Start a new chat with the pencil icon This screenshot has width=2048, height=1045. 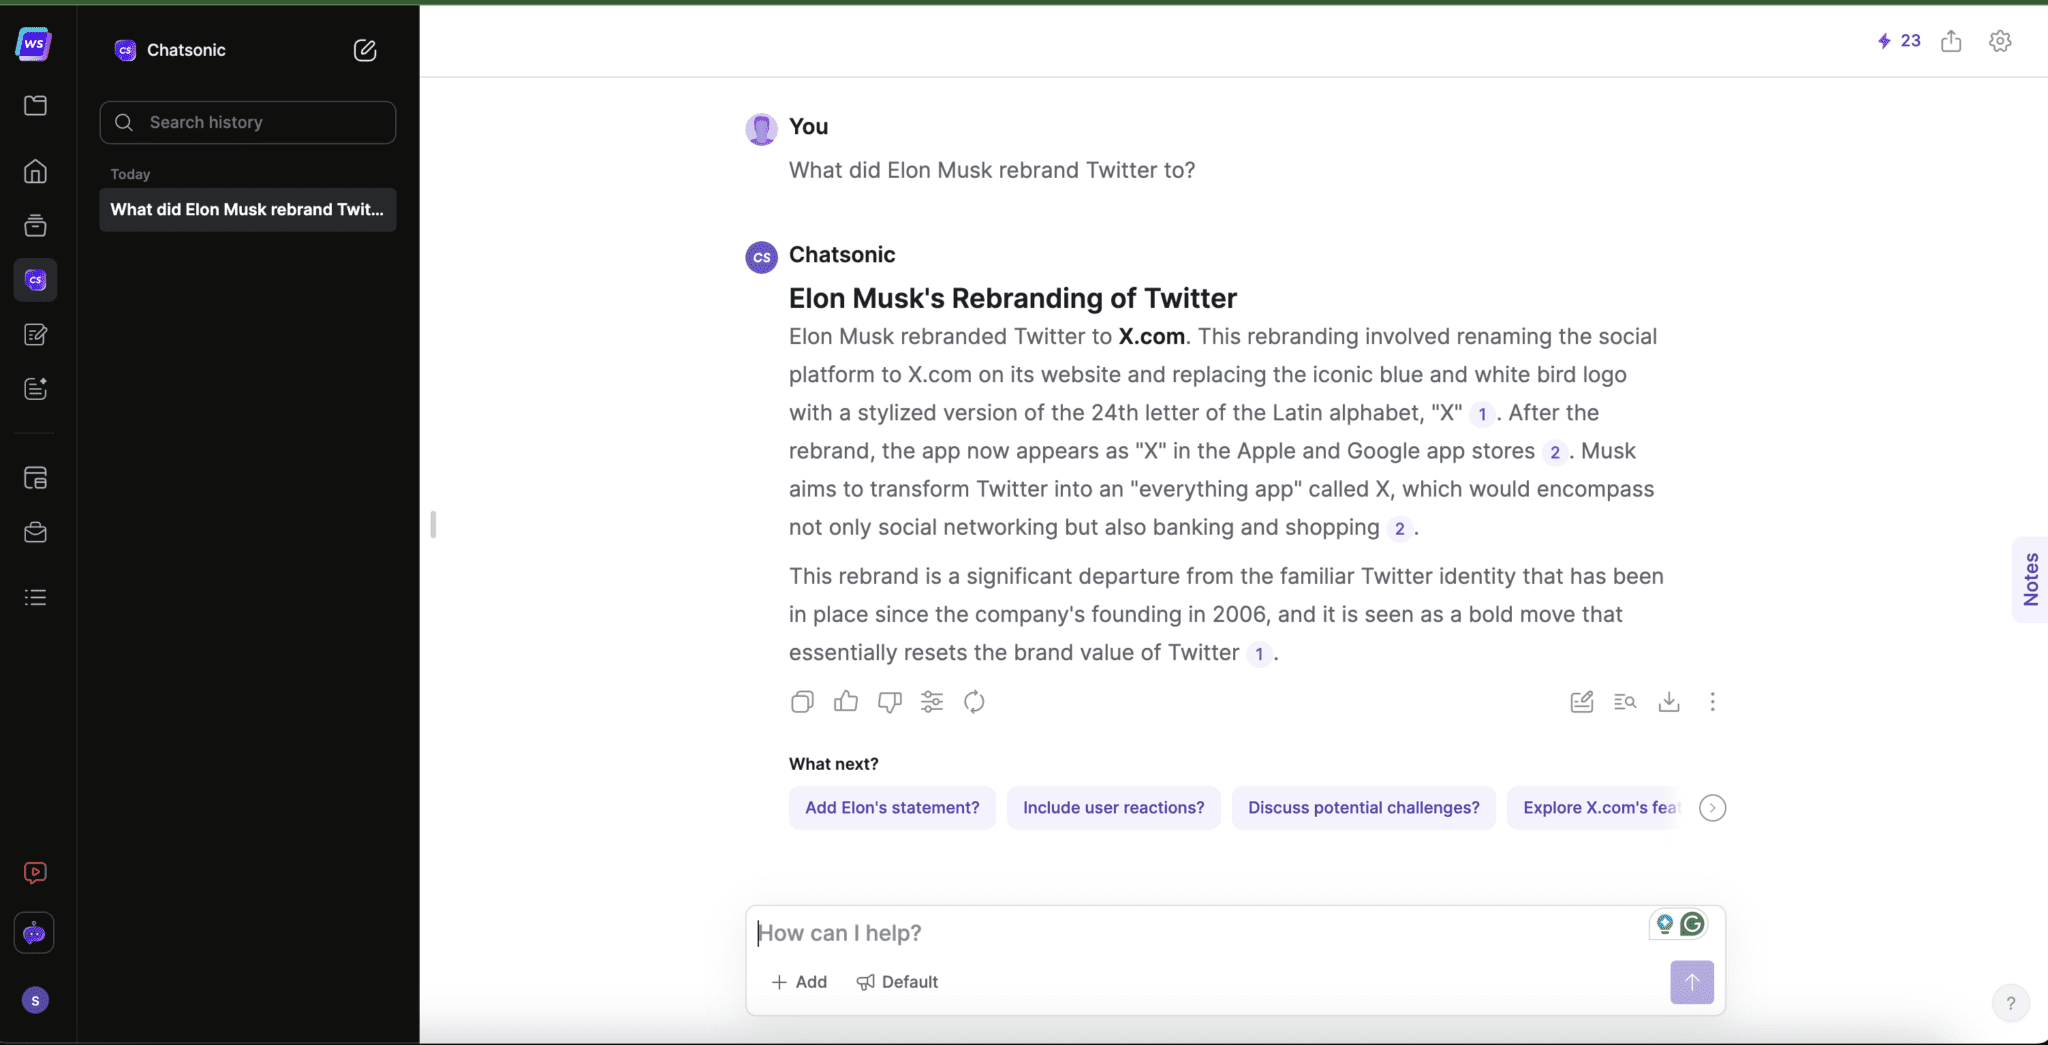pos(365,50)
